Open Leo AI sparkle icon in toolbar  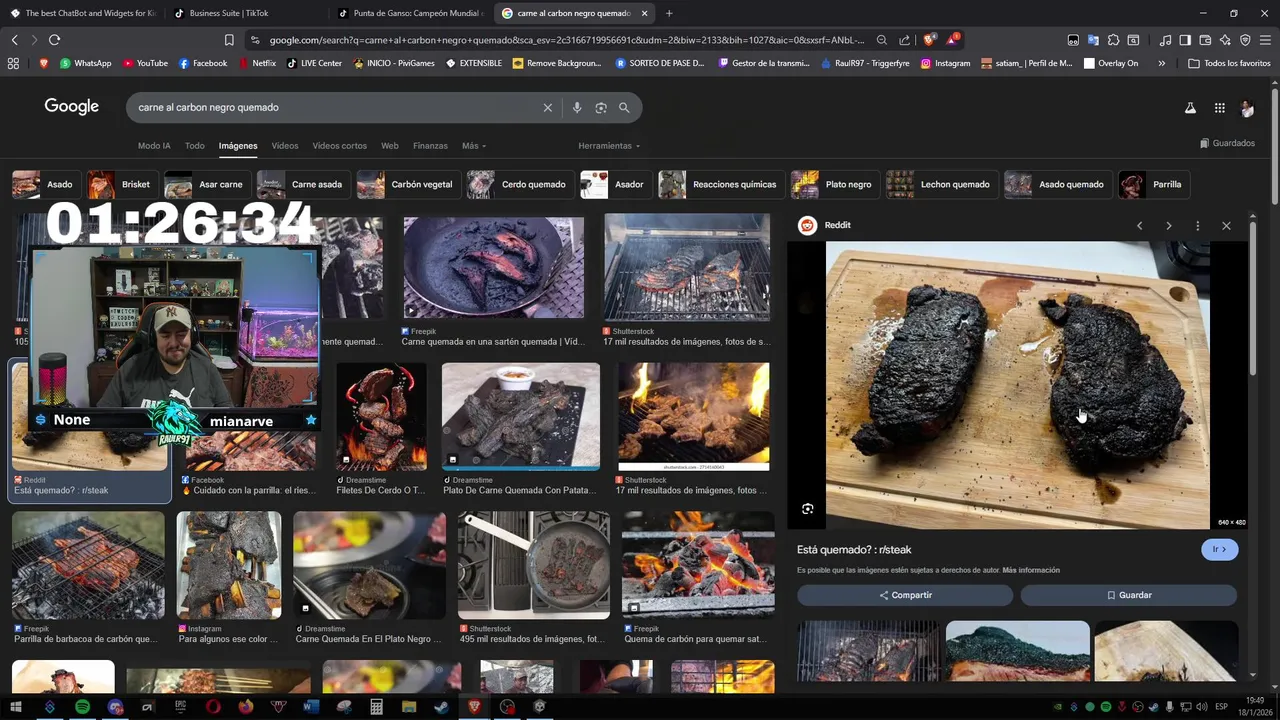pos(1225,40)
